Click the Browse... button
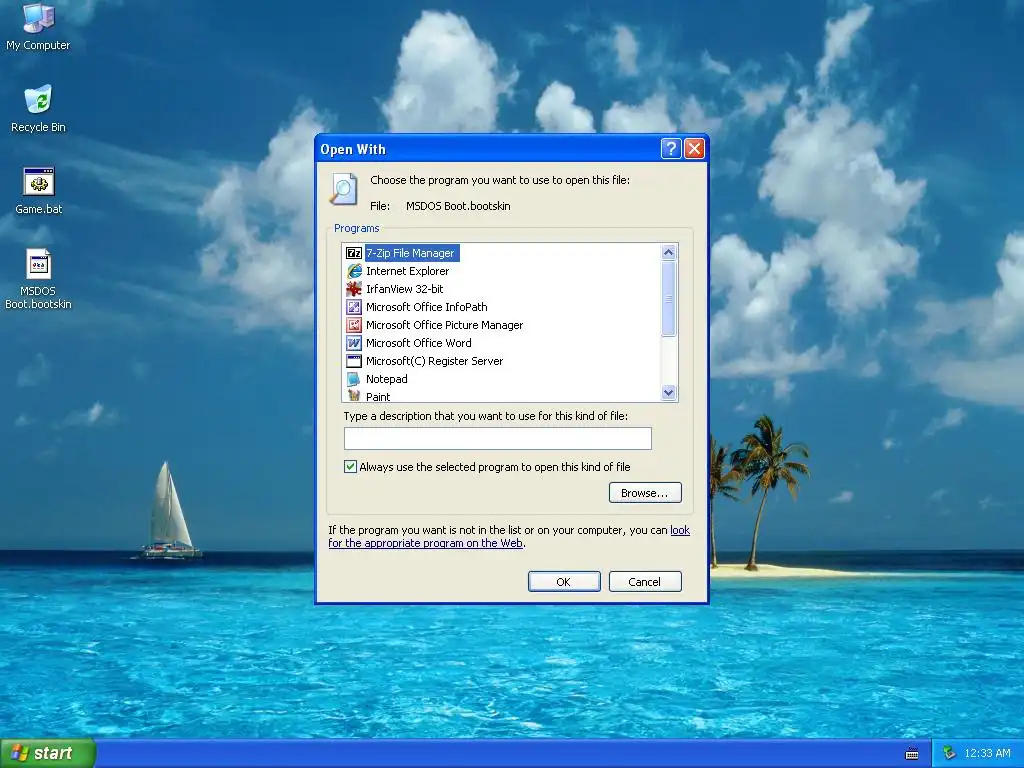This screenshot has width=1024, height=768. pyautogui.click(x=645, y=493)
